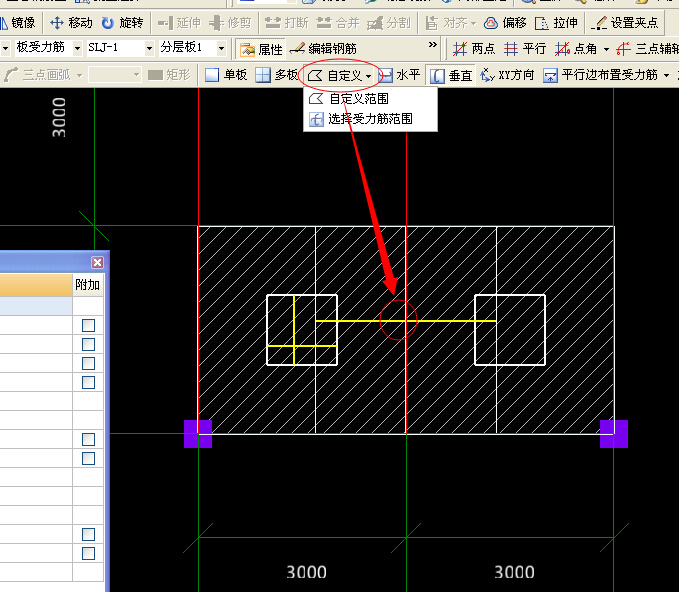The height and width of the screenshot is (592, 679).
Task: Click the 附加 column header
Action: coord(87,285)
